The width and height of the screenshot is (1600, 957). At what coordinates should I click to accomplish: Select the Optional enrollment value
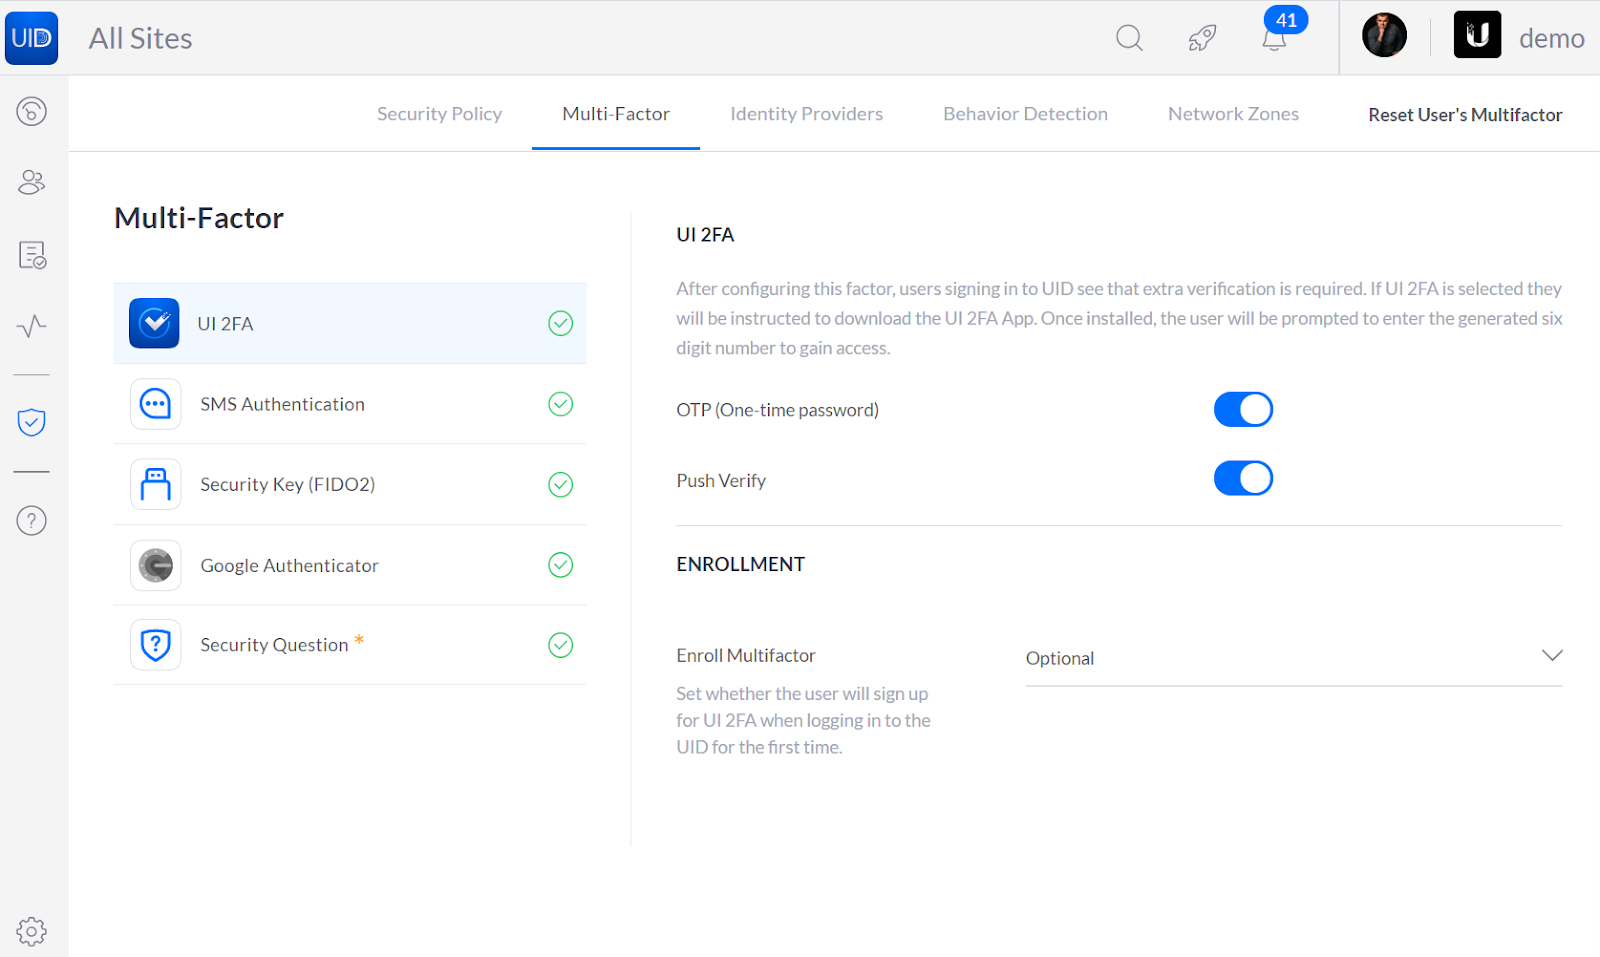click(1060, 658)
